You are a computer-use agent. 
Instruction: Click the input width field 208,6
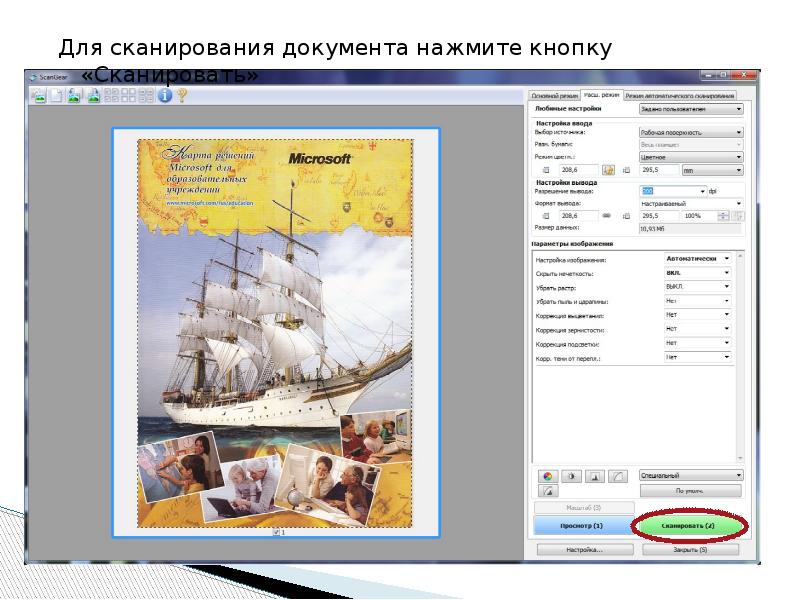(579, 170)
